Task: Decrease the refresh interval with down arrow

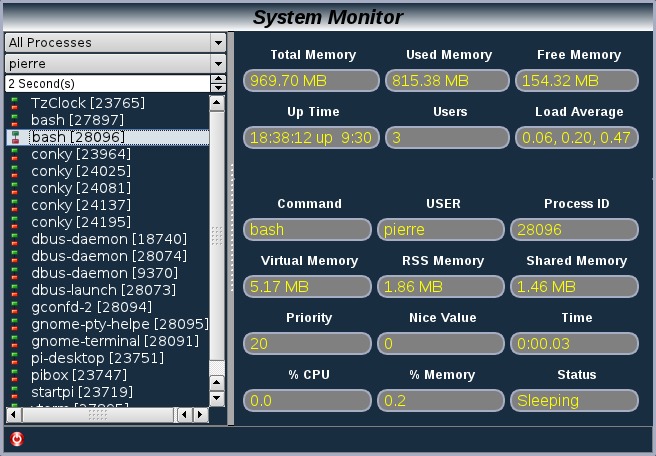Action: coord(219,88)
